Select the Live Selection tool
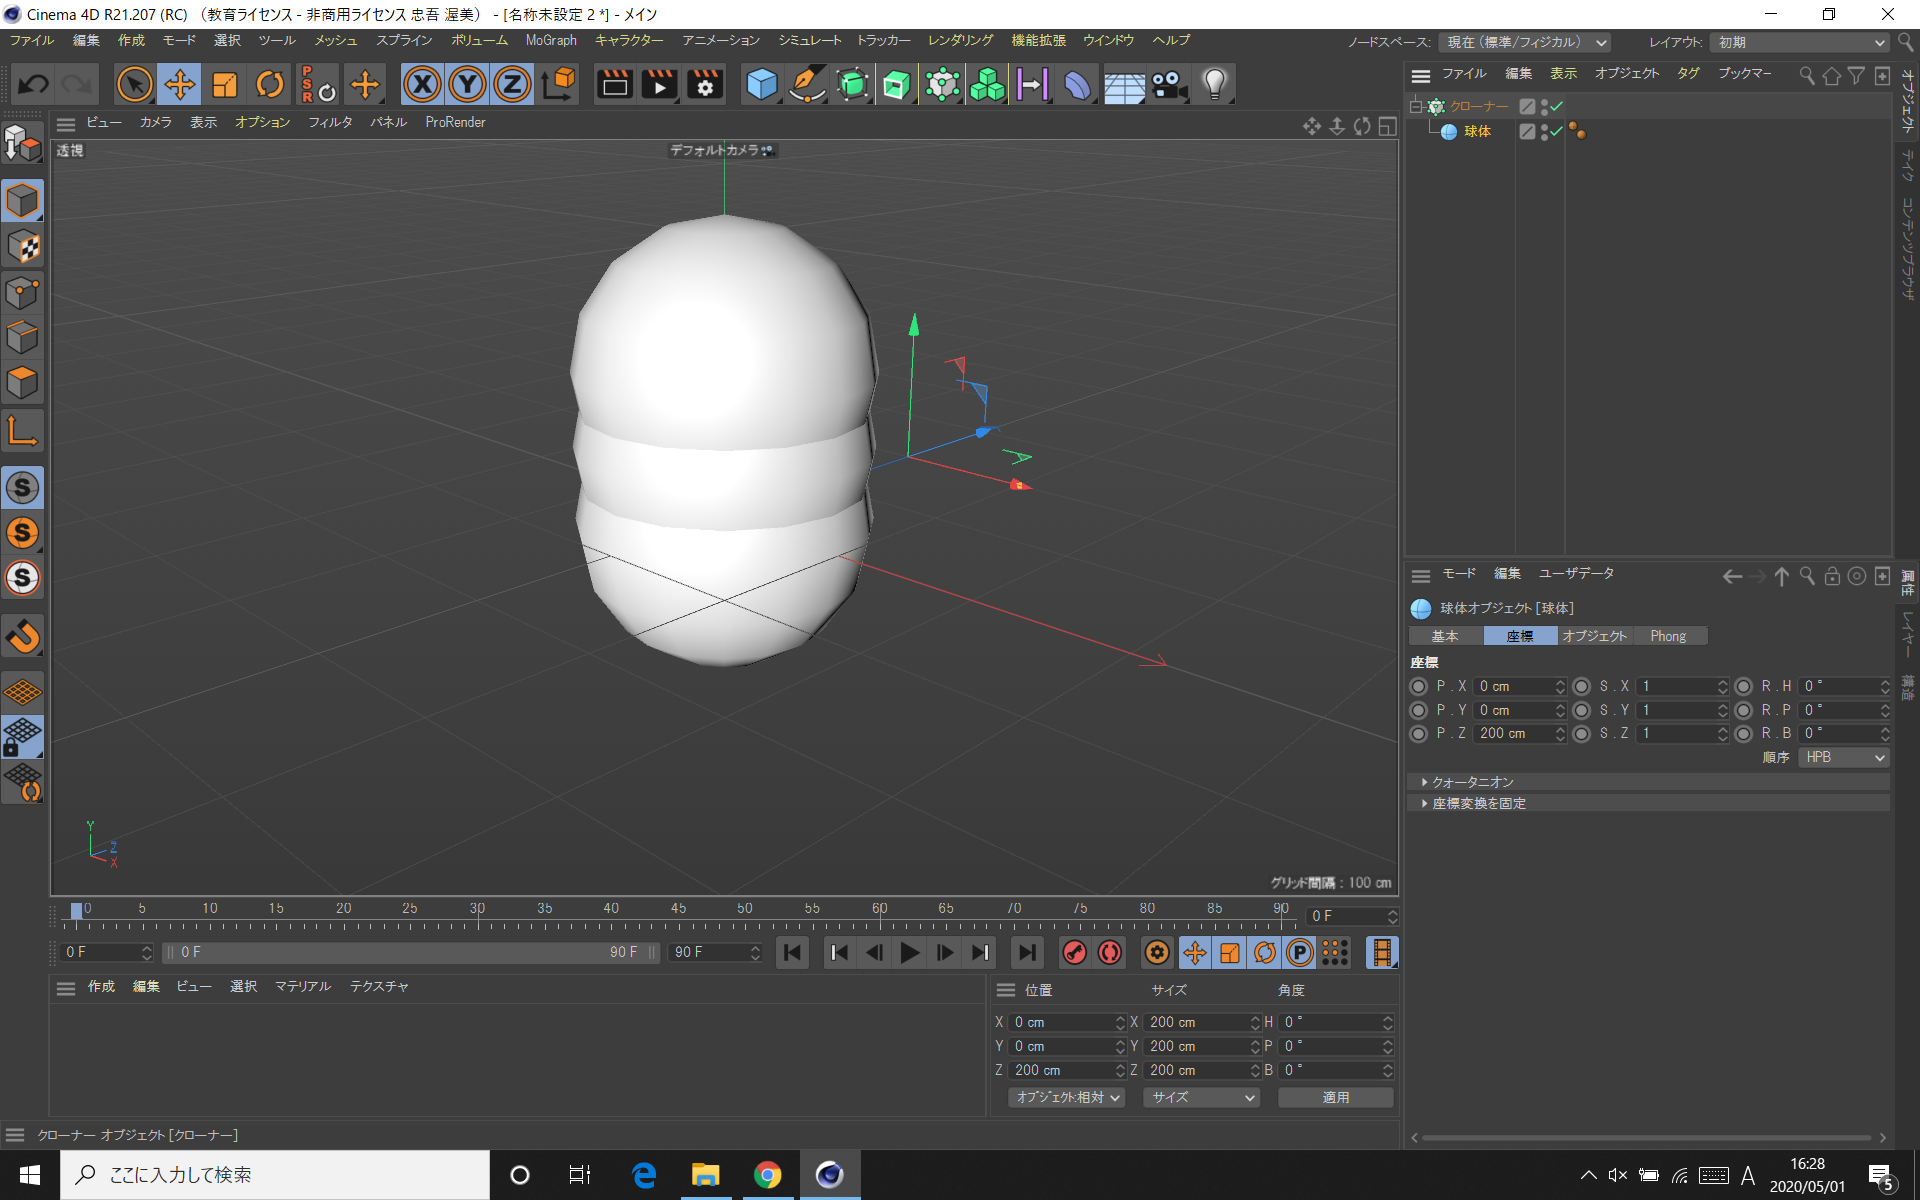Screen dimensions: 1920x1200 pos(134,85)
